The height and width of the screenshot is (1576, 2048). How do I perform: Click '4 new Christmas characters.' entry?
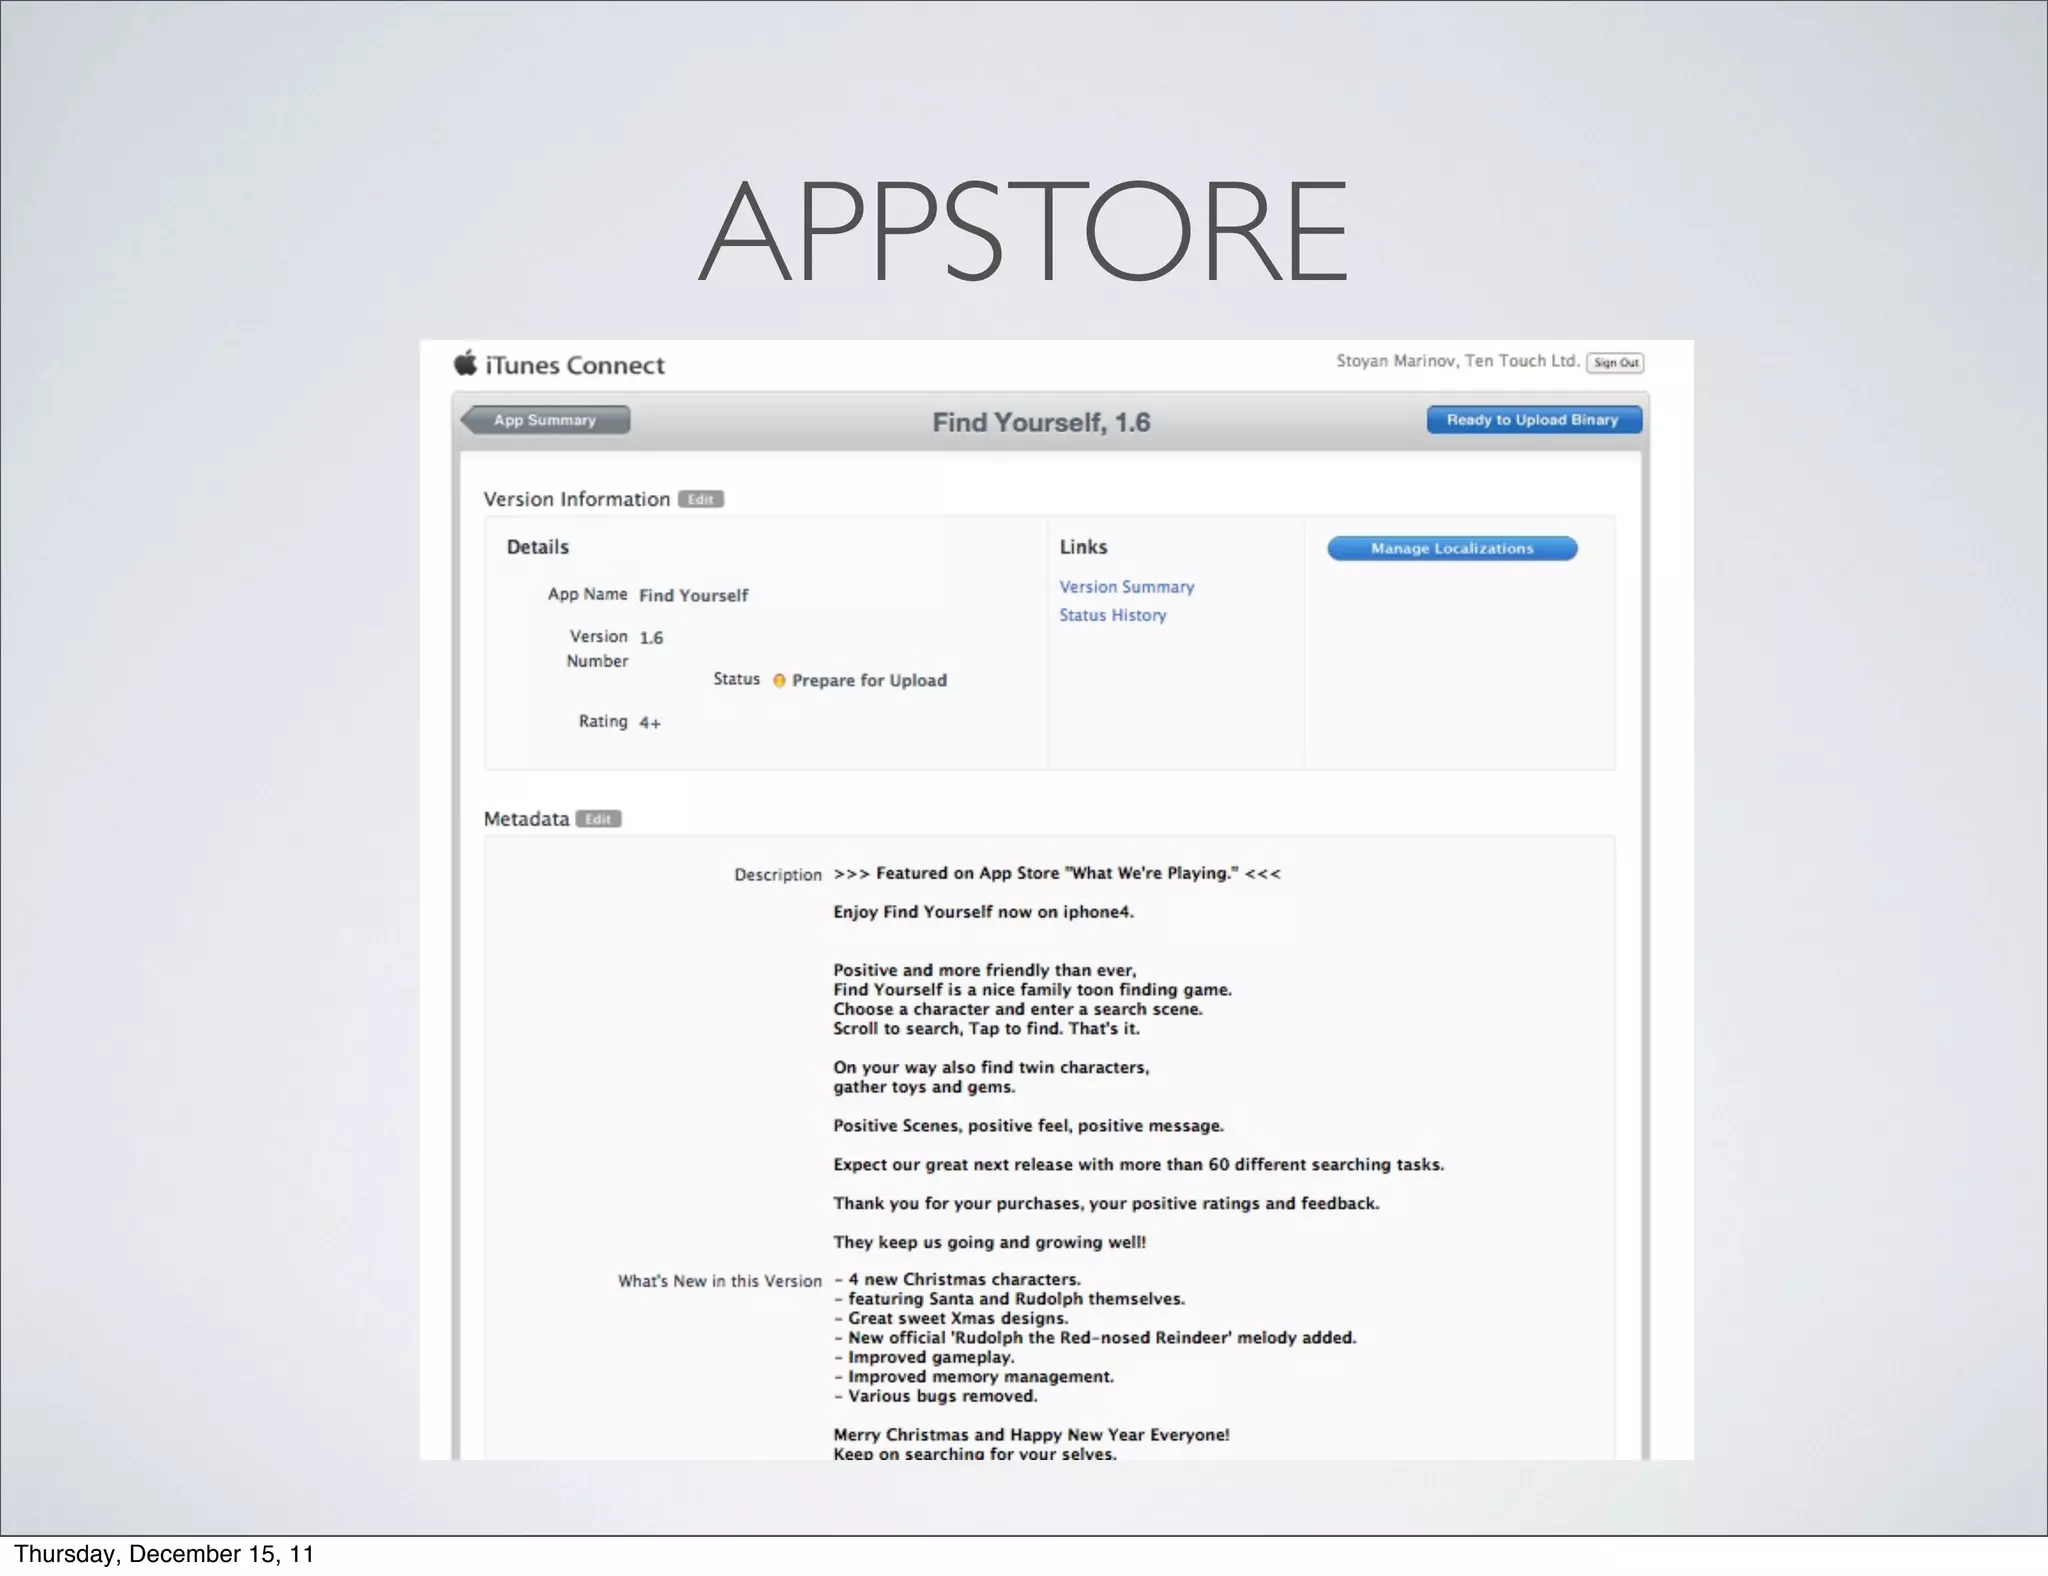(957, 1279)
